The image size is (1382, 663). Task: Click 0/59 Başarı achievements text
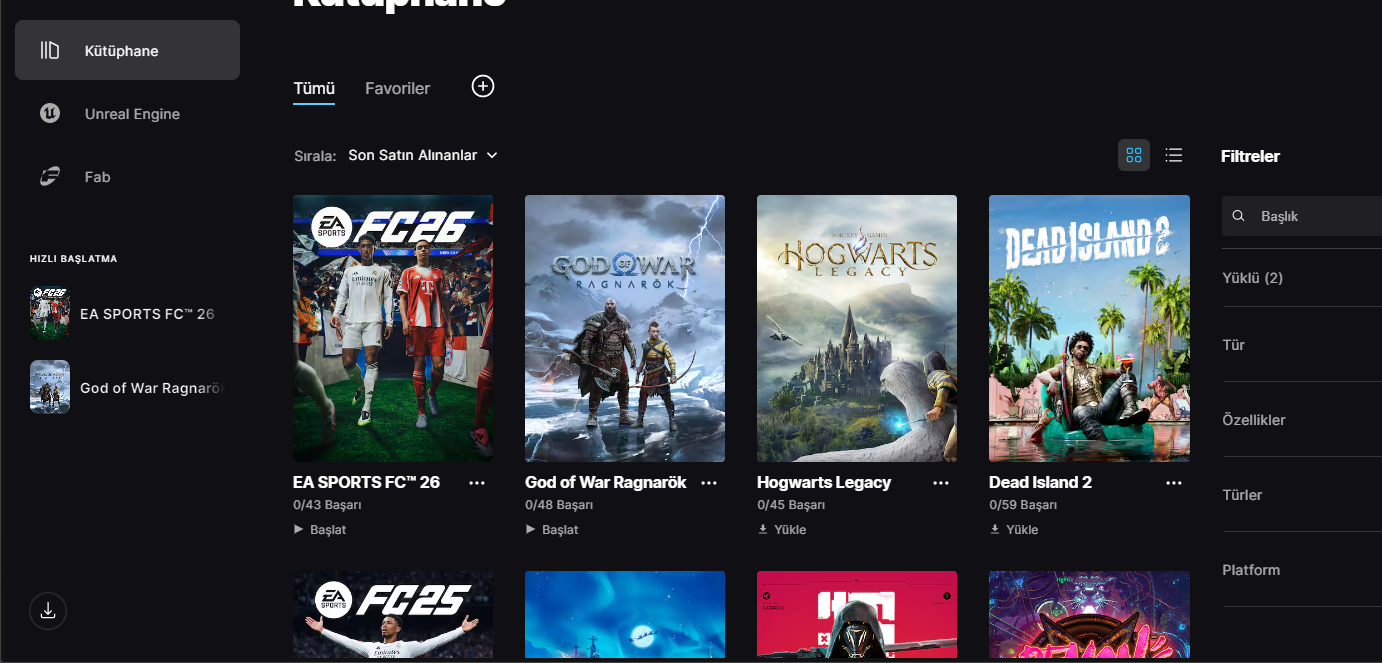[1023, 506]
